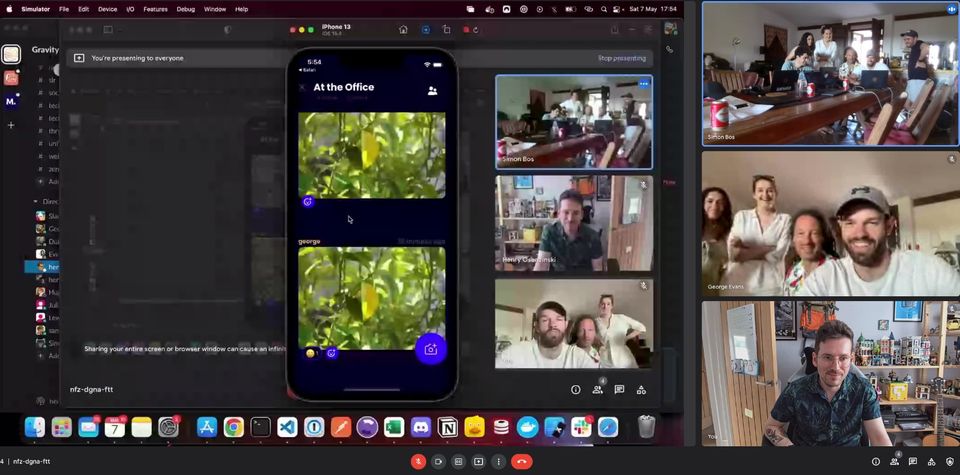The width and height of the screenshot is (960, 475).
Task: Show participants icon in inner Meet window
Action: click(x=598, y=389)
